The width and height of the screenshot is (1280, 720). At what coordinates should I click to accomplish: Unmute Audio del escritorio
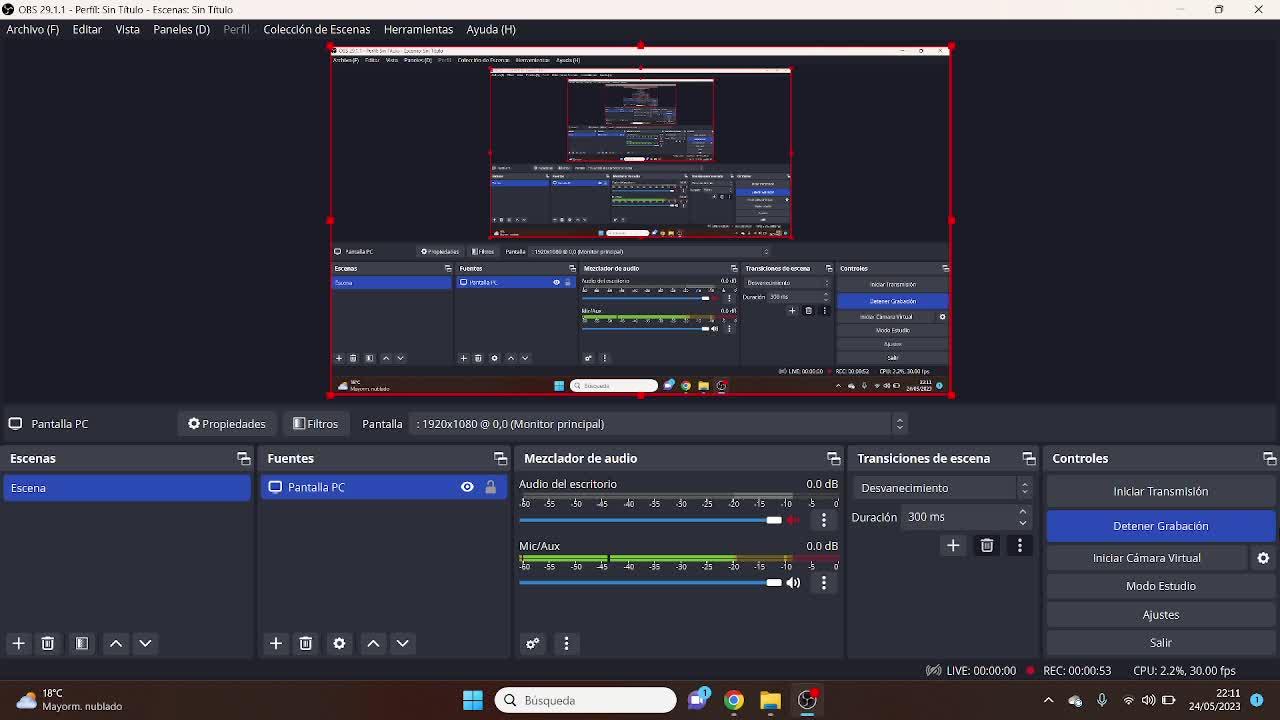coord(793,520)
